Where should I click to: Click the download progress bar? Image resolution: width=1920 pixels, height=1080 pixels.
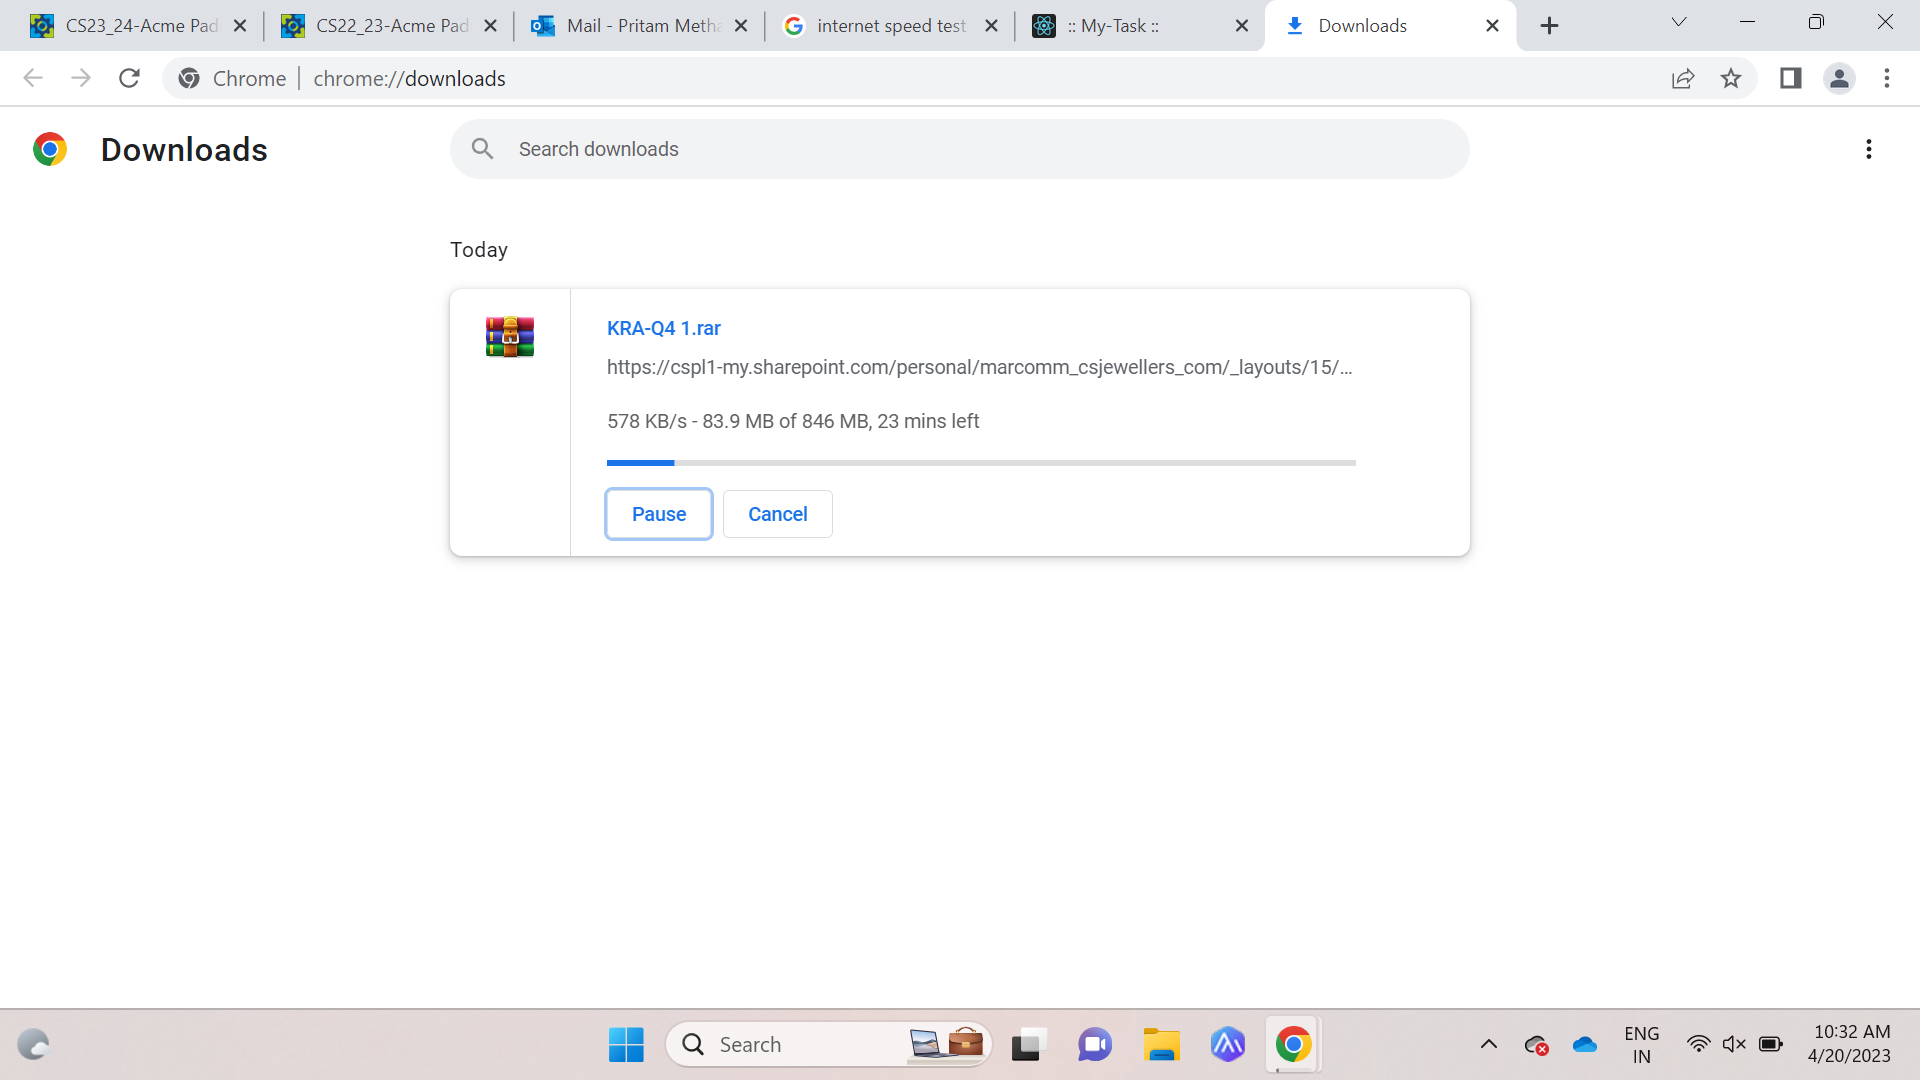point(981,463)
